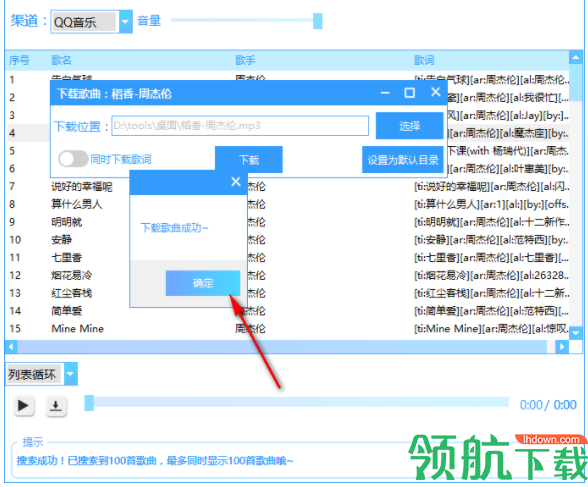Click the 选择 button to choose folder

(410, 126)
